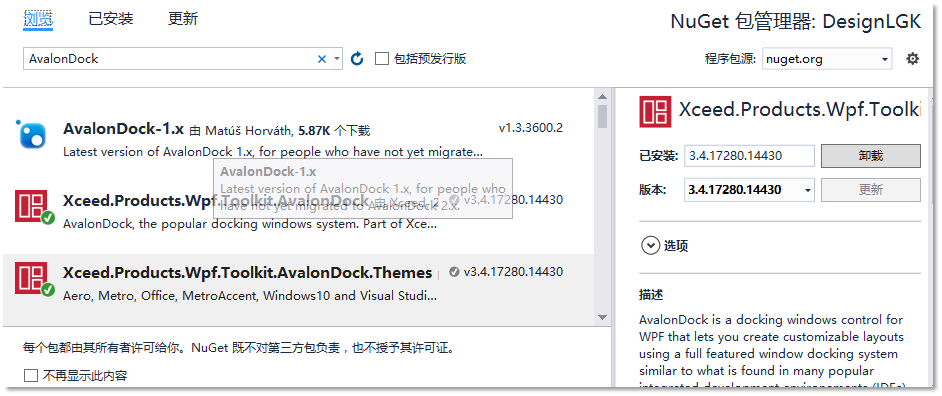Image resolution: width=942 pixels, height=396 pixels.
Task: Open the 已安装 tab
Action: pyautogui.click(x=111, y=19)
